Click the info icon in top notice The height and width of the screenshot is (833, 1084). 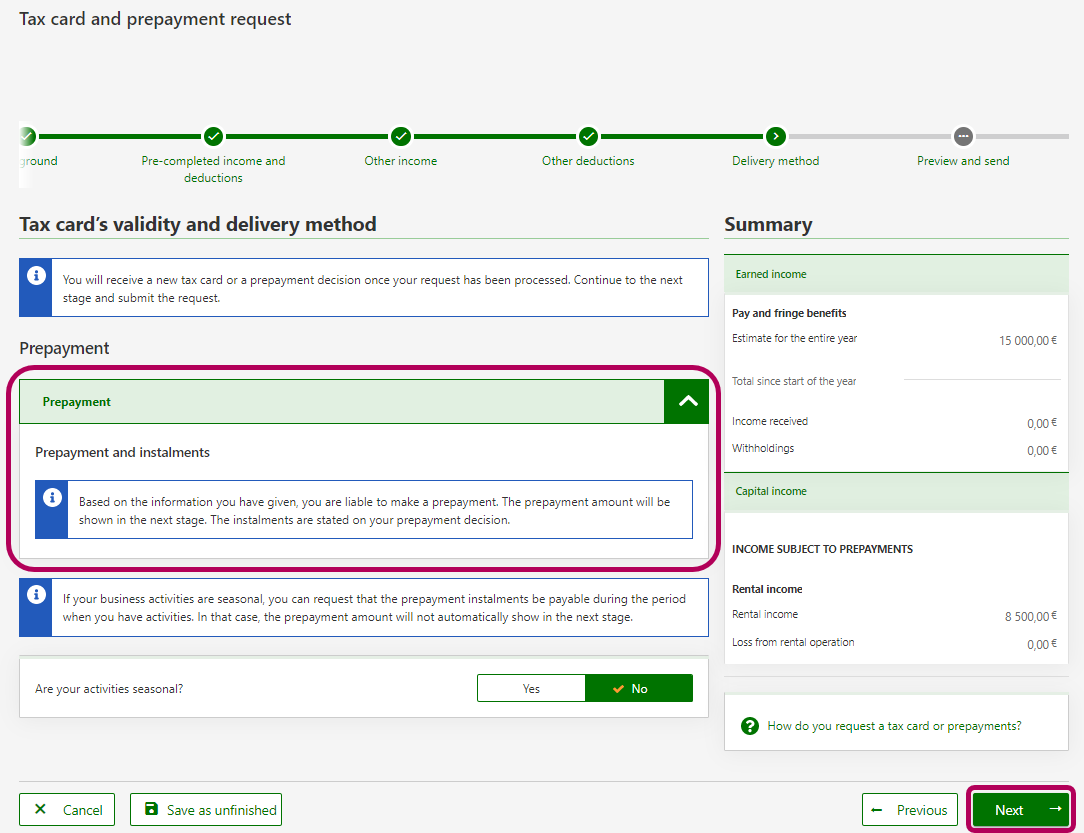coord(37,275)
